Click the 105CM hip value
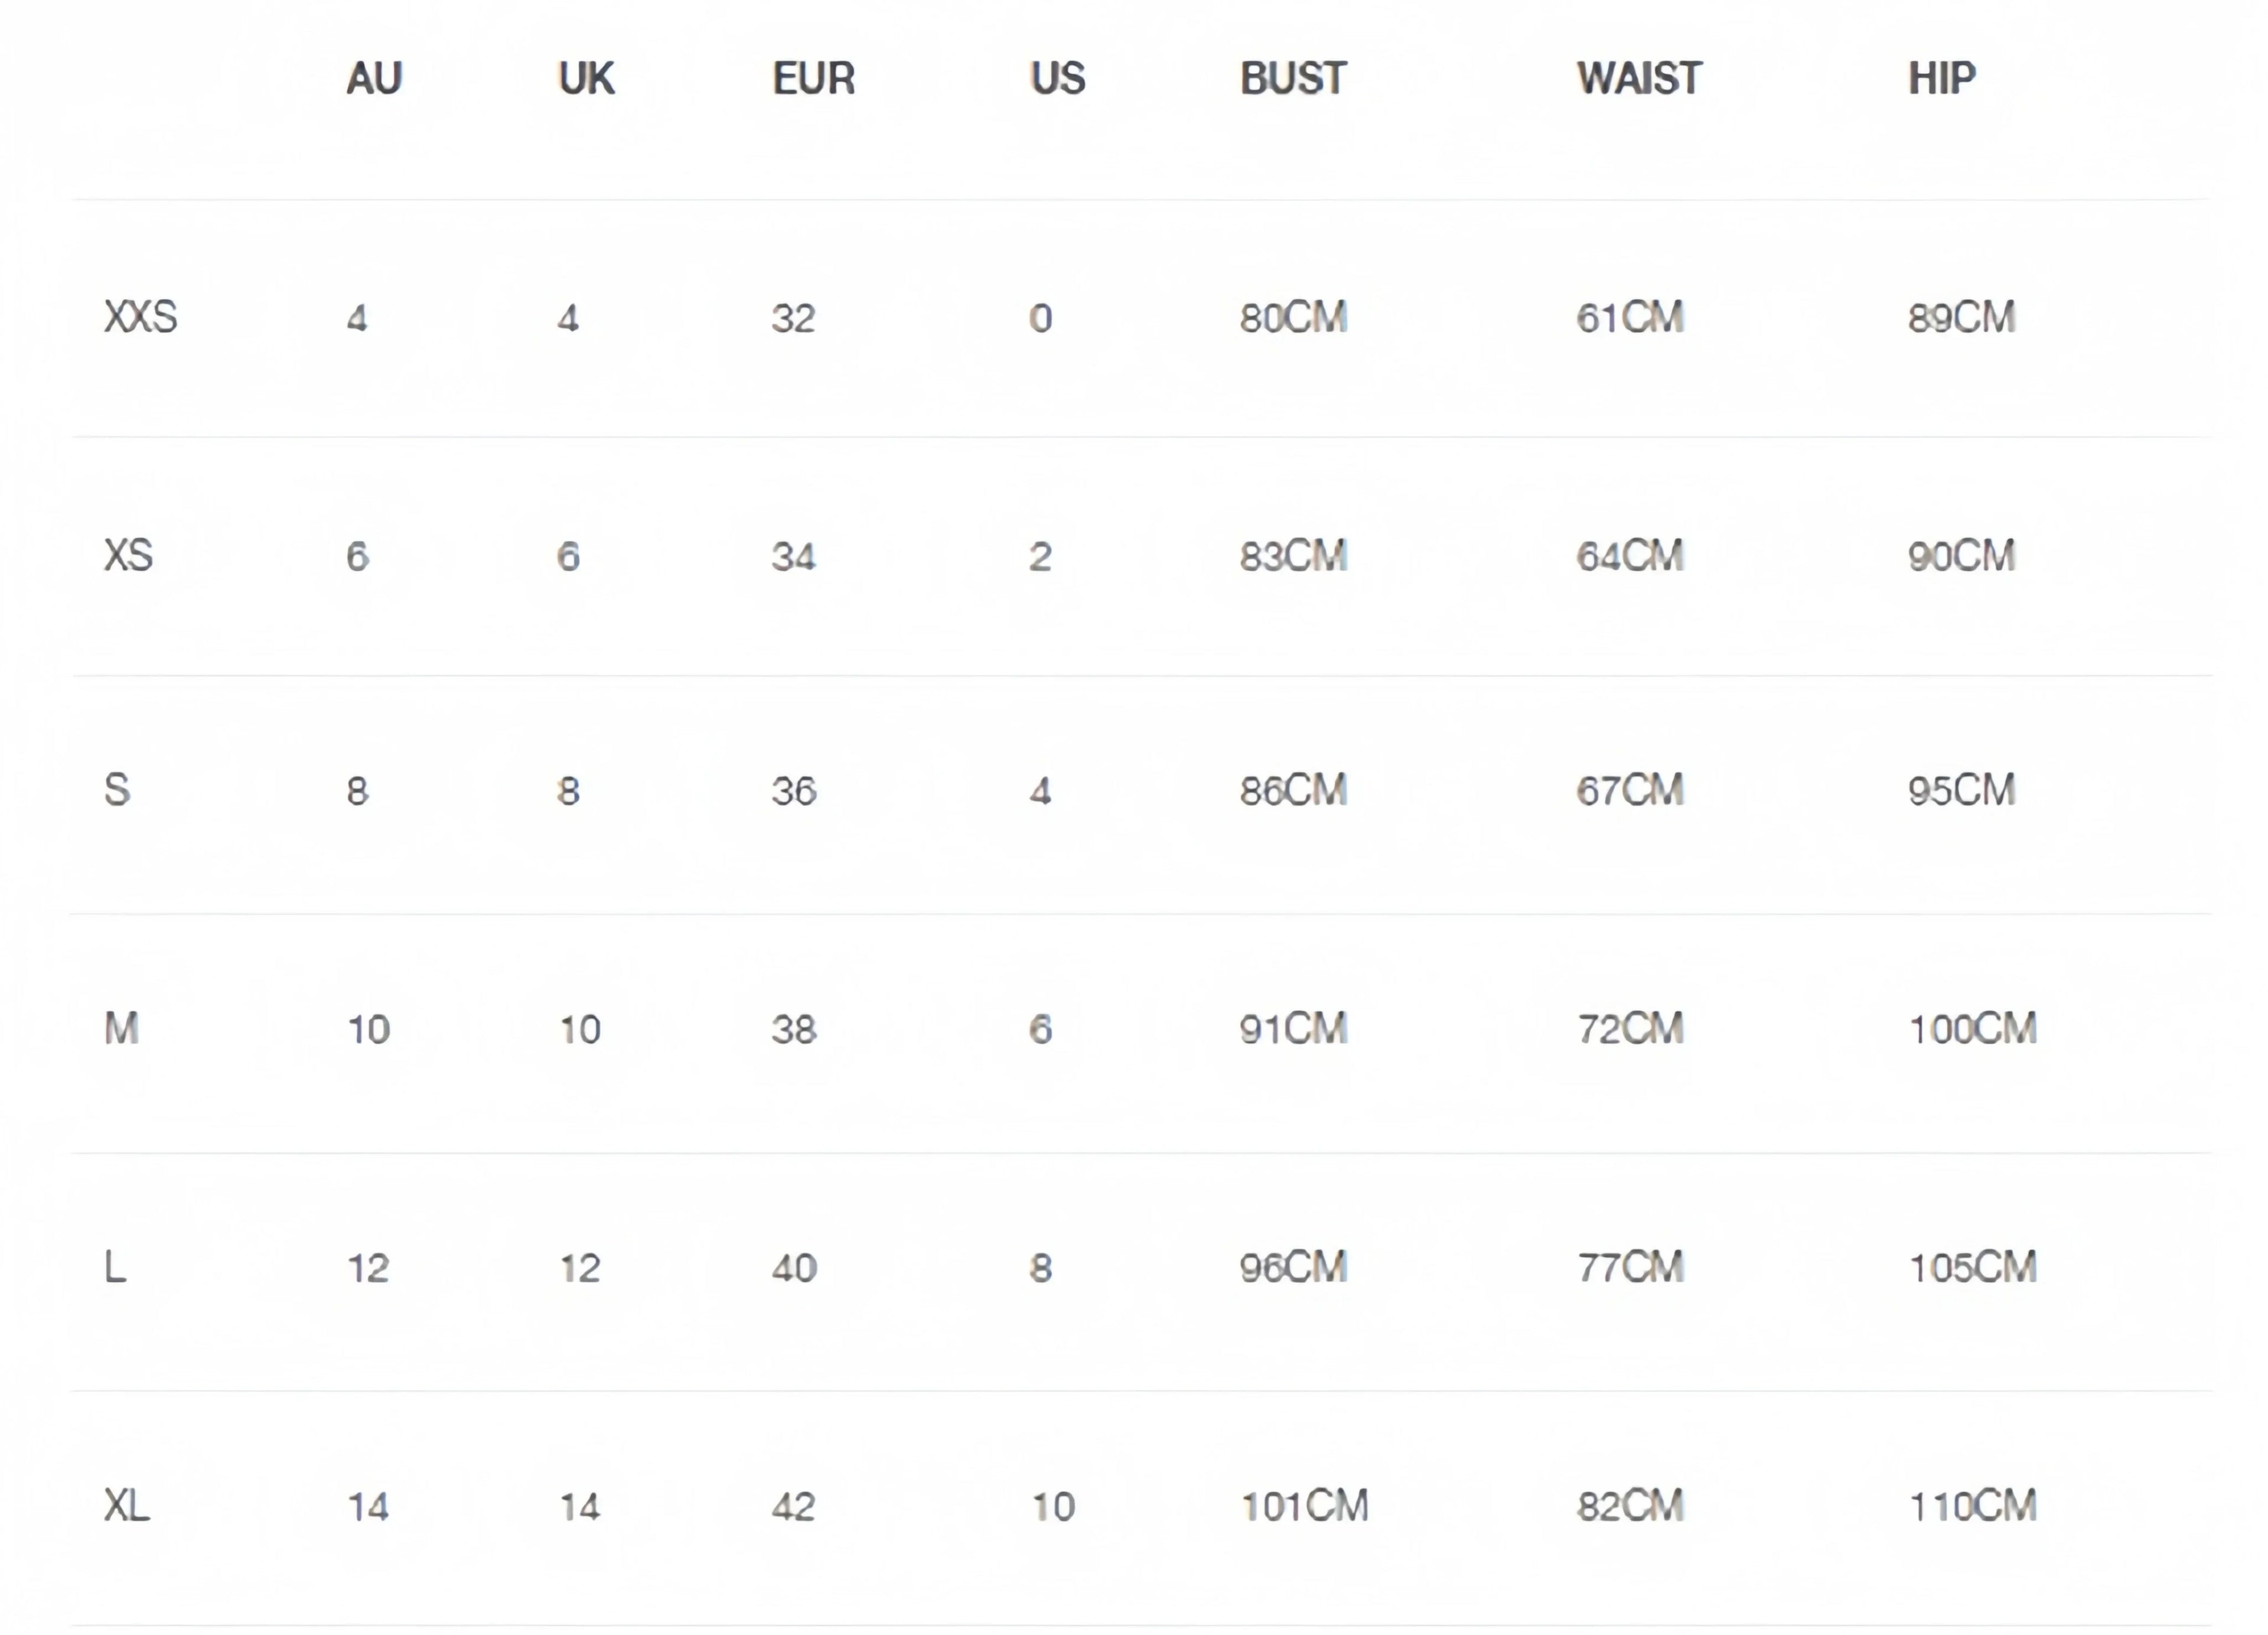Screen dimensions: 2268x1635 pos(1972,1268)
